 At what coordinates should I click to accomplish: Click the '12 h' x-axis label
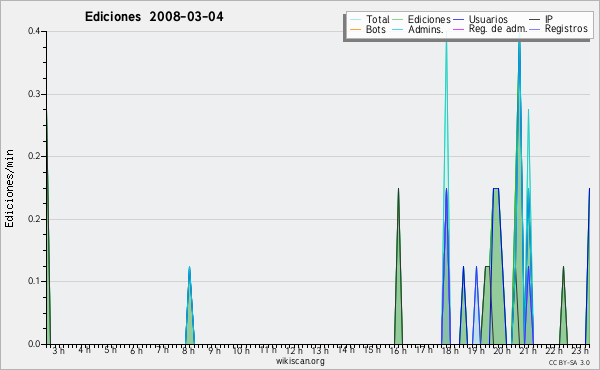coord(294,351)
